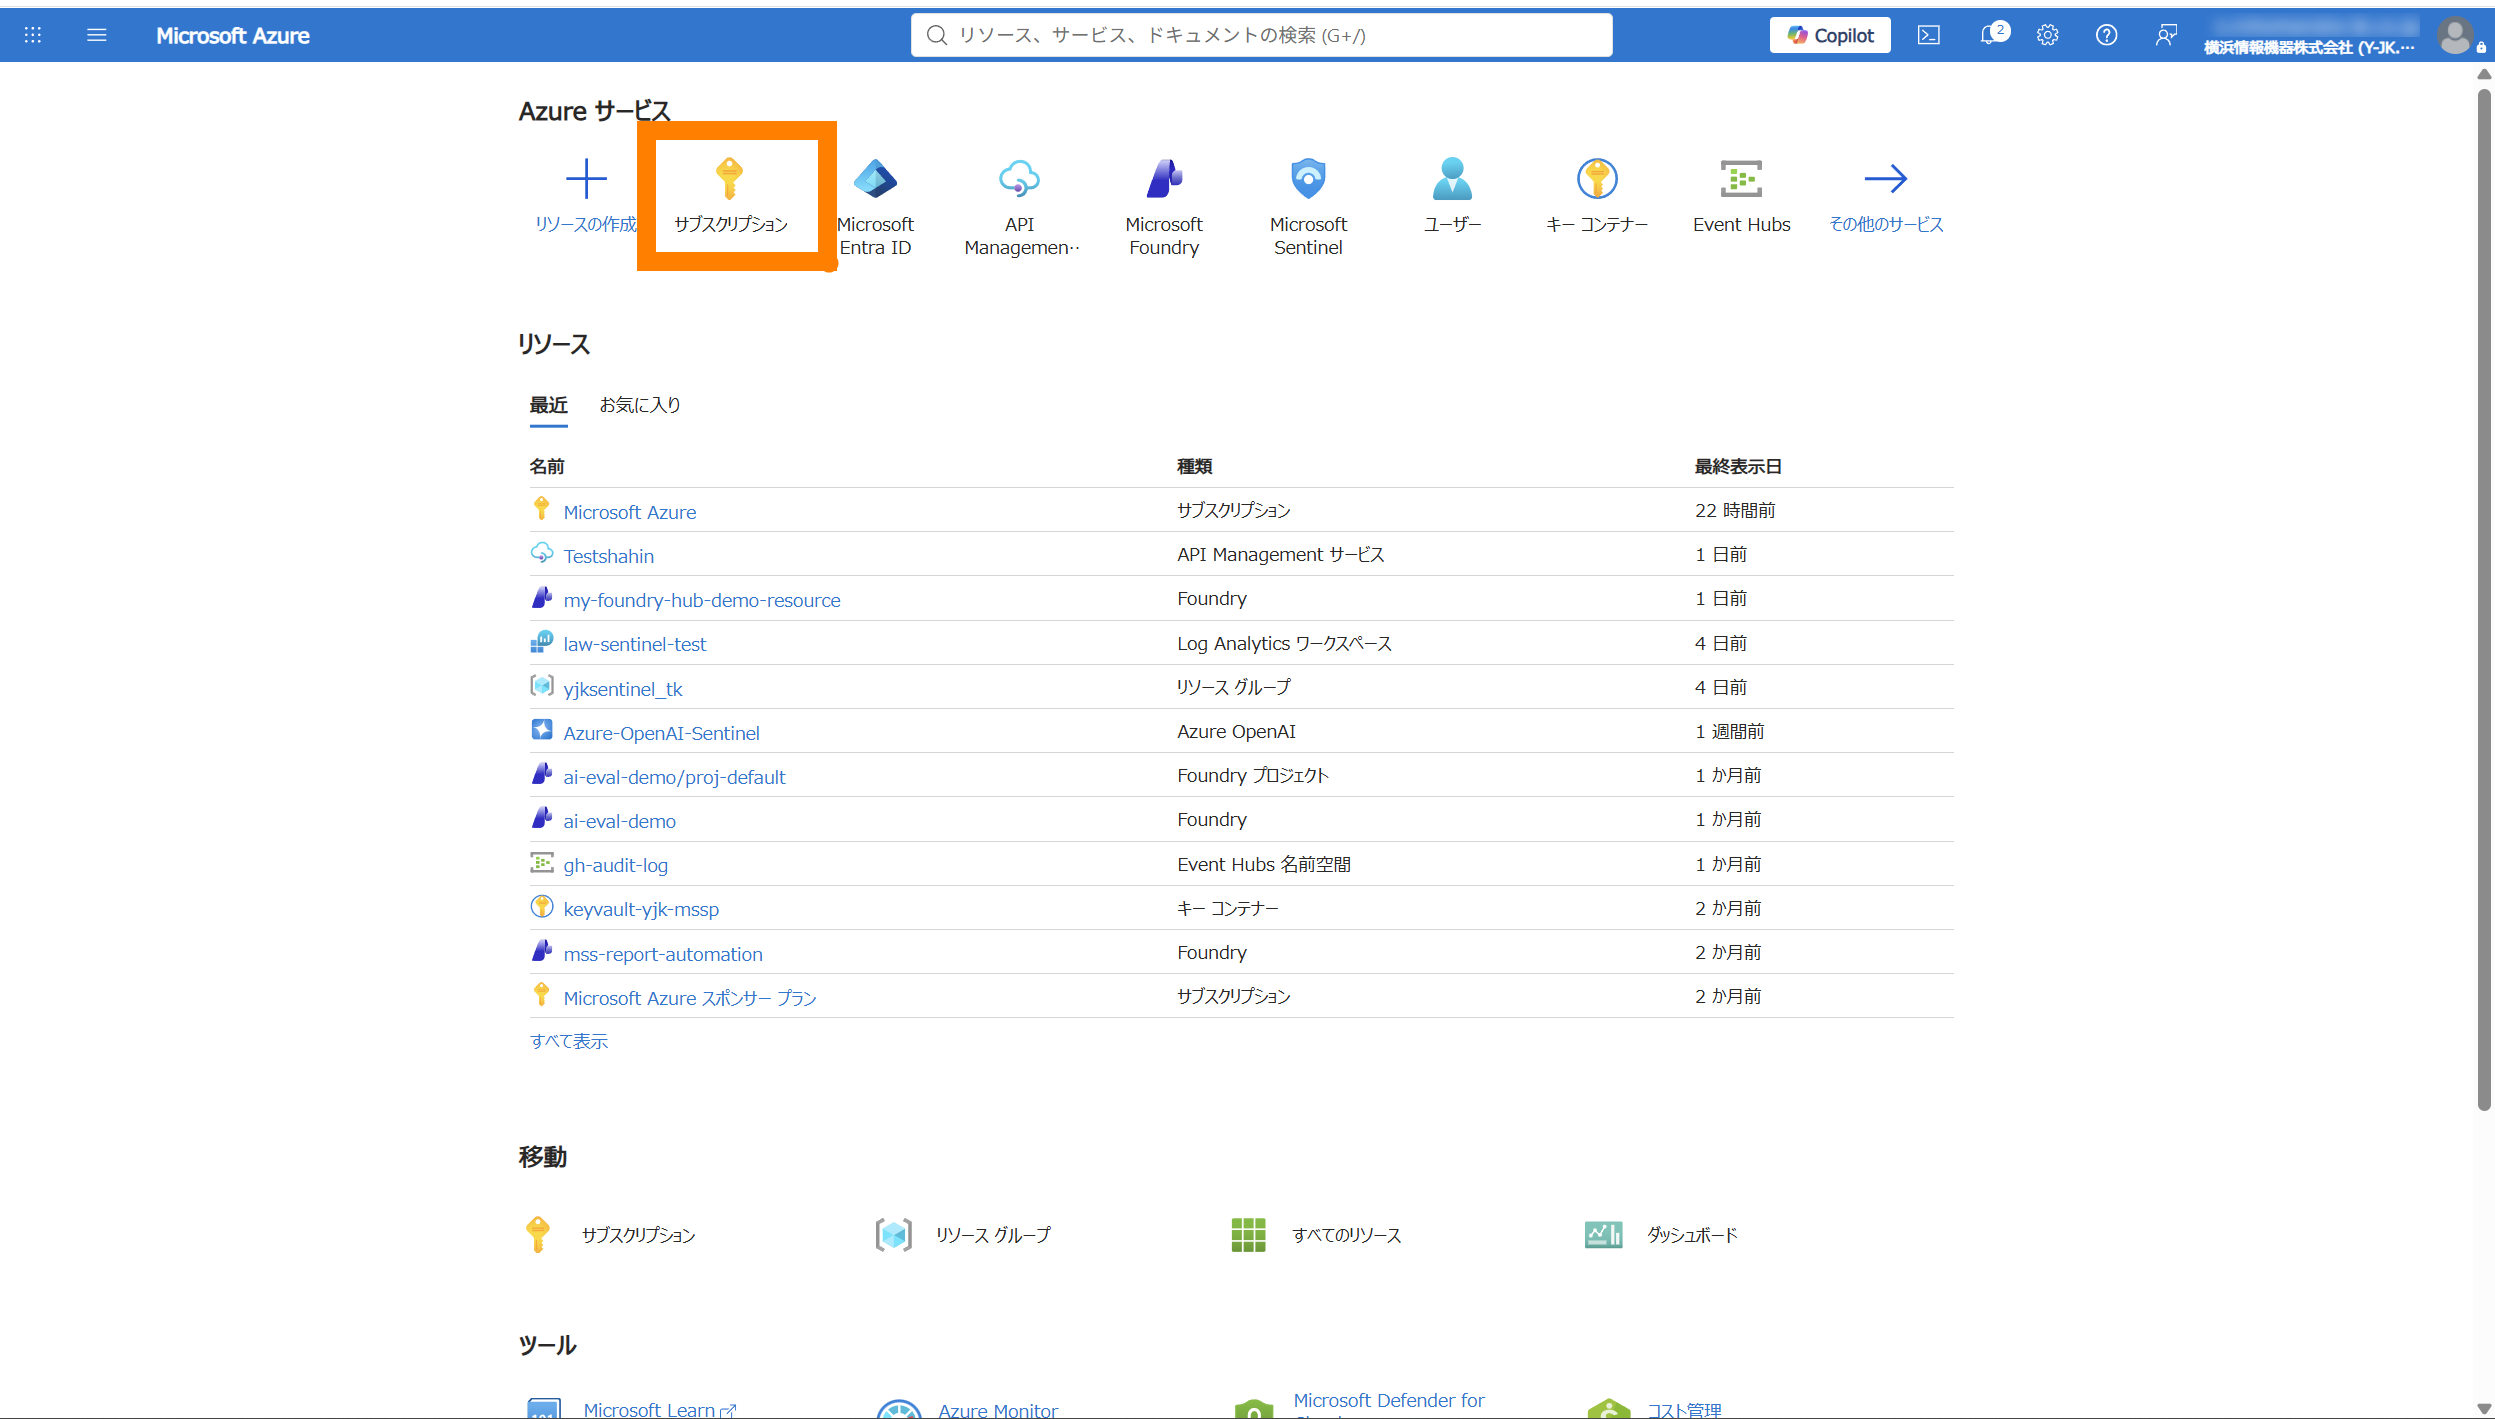Open the portal apps grid icon
This screenshot has width=2495, height=1419.
[x=33, y=35]
